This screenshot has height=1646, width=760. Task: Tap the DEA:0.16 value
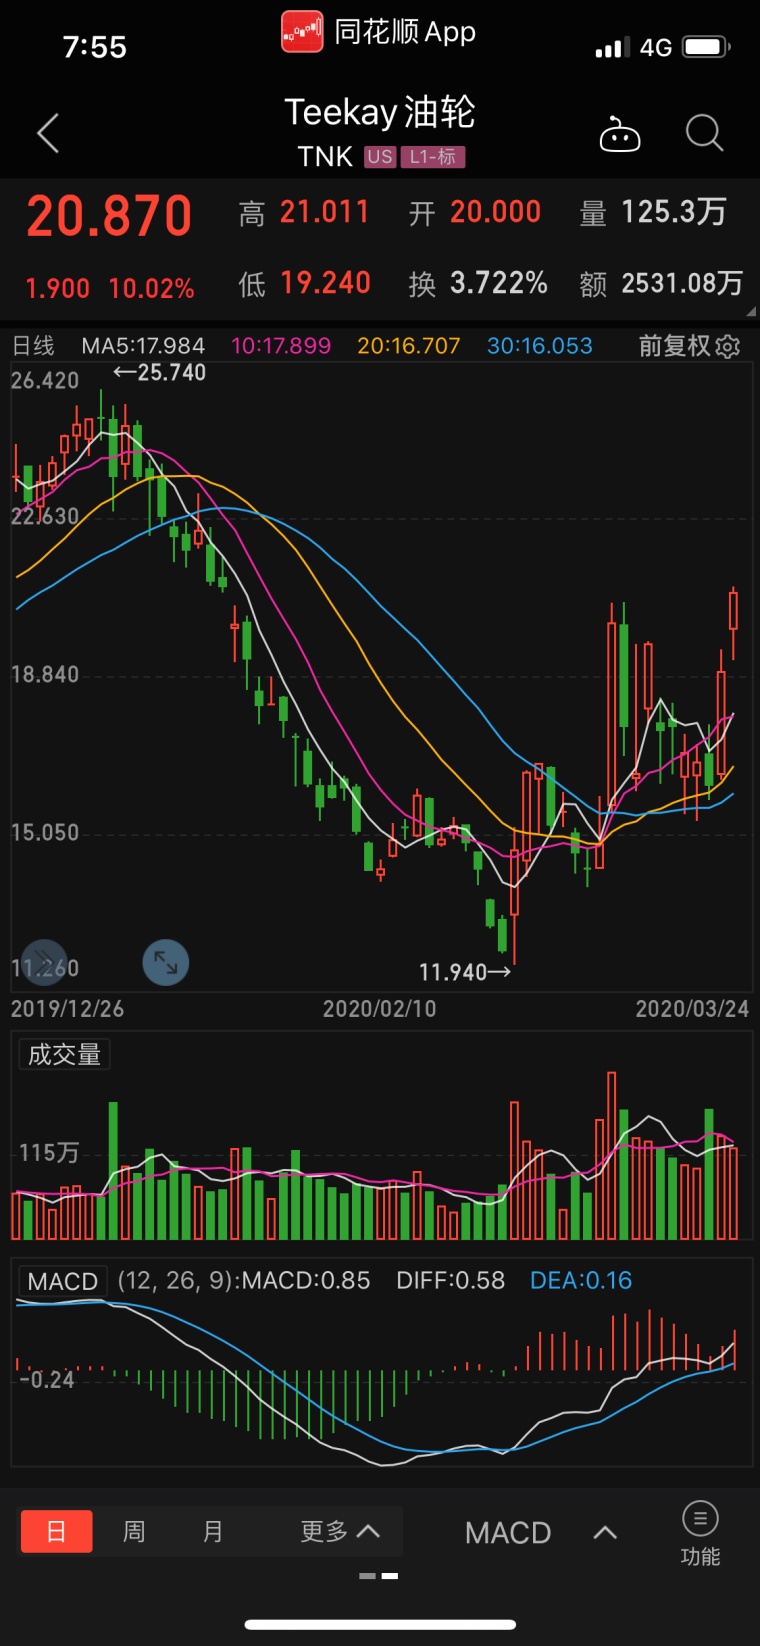(x=581, y=1281)
